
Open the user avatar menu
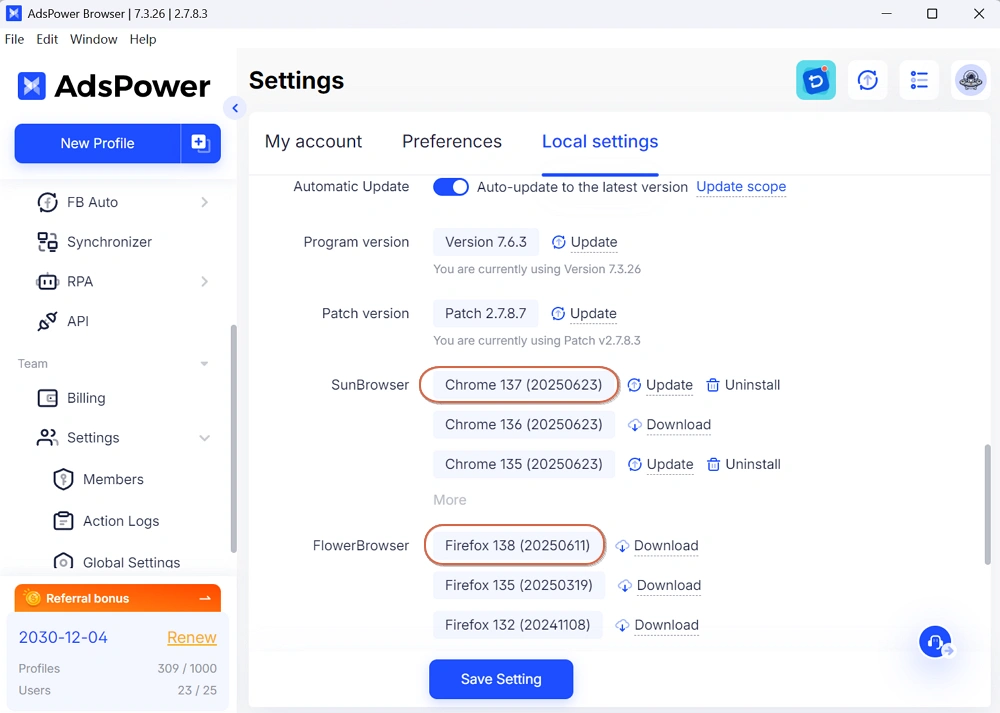(x=971, y=80)
